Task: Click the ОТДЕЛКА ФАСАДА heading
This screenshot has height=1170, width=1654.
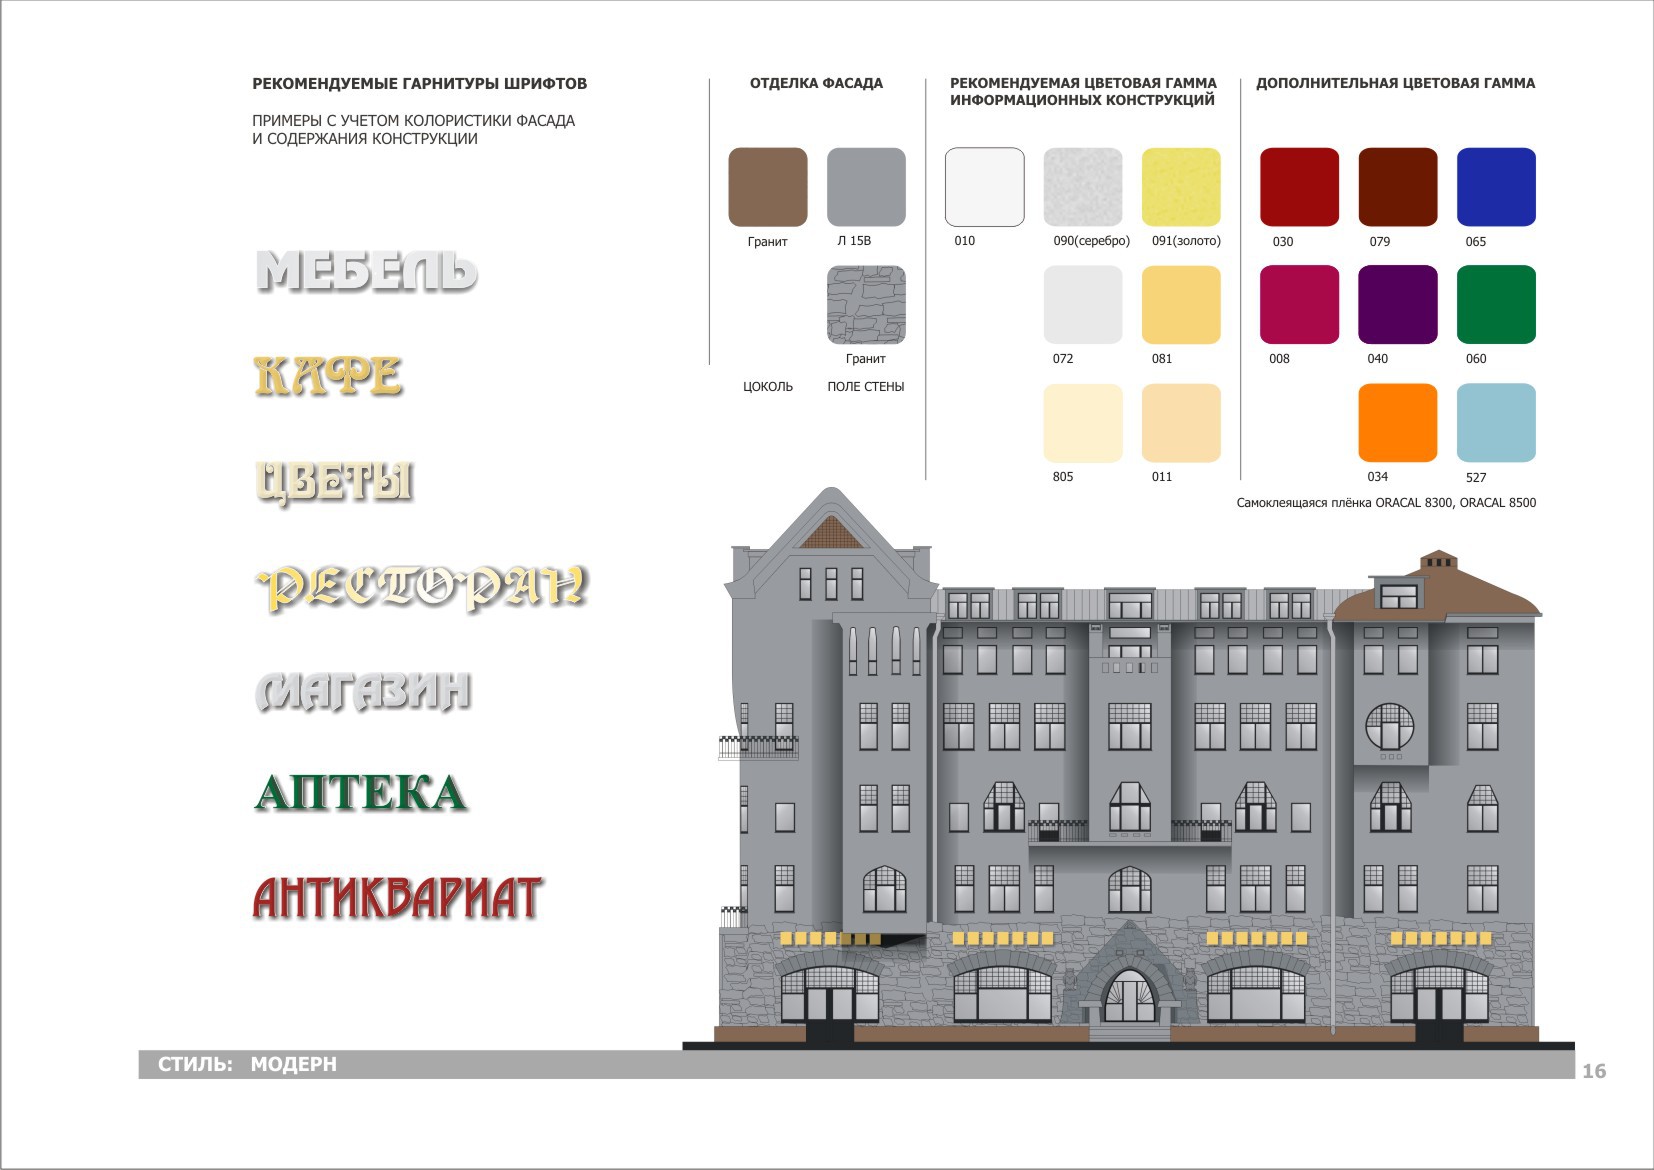Action: [816, 83]
